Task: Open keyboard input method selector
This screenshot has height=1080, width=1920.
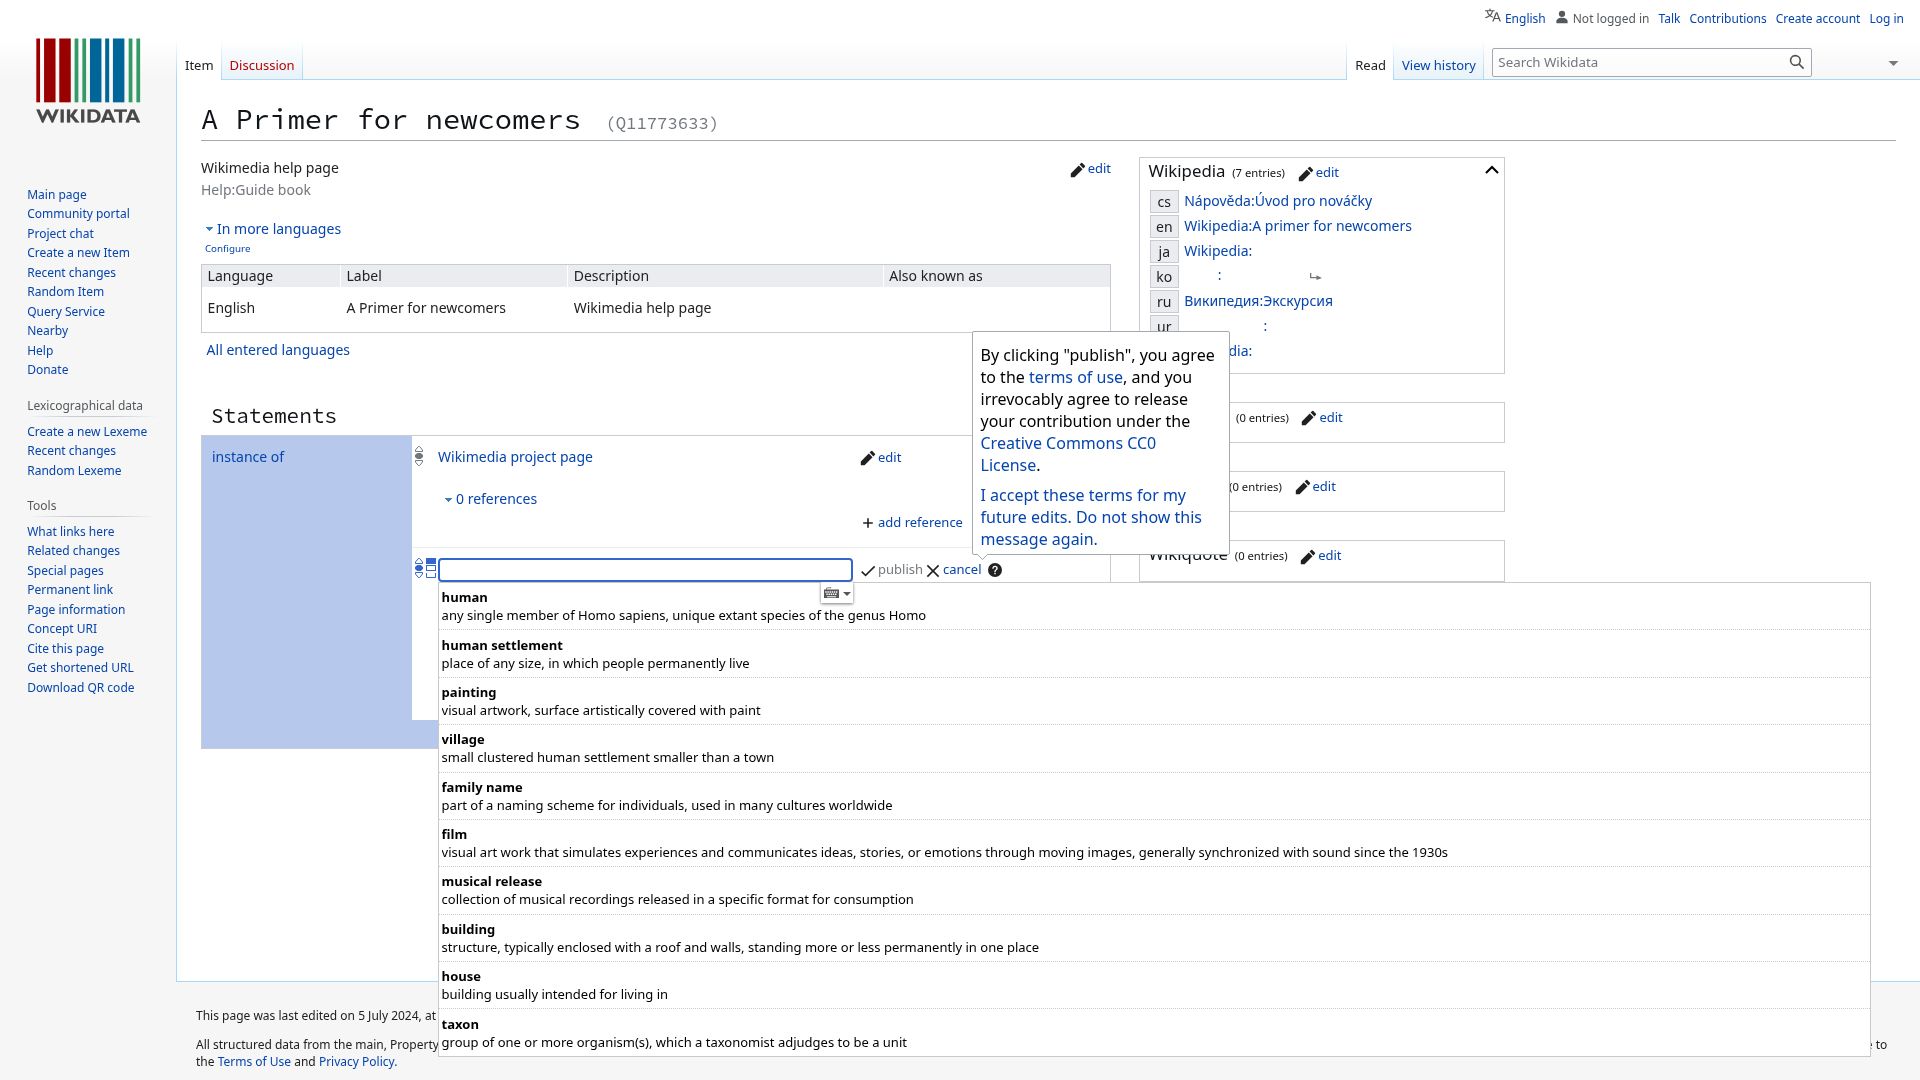Action: (837, 593)
